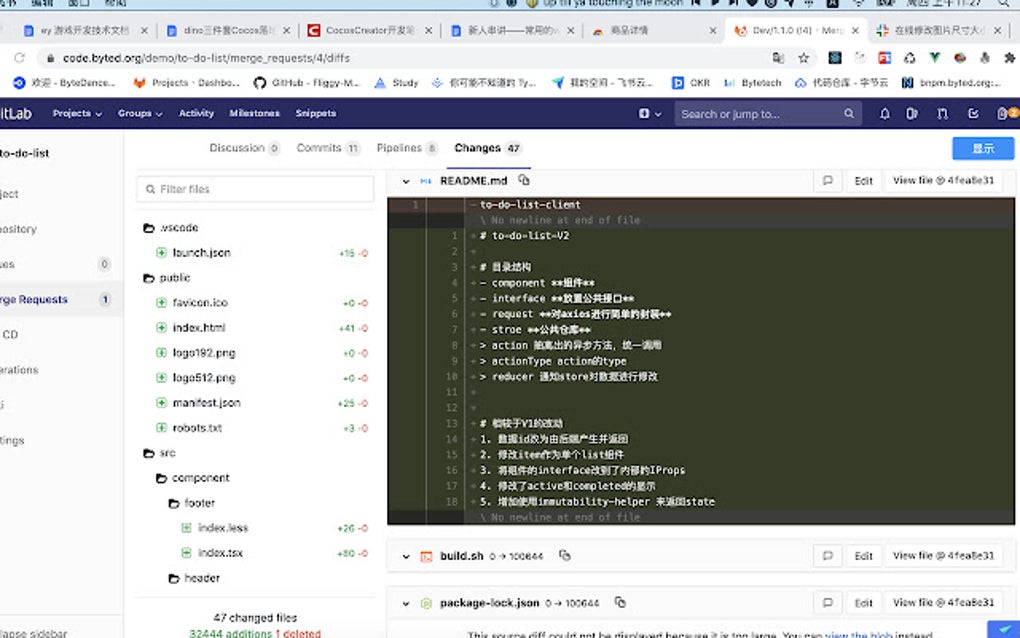1020x638 pixels.
Task: Open the todos checkmark icon in header
Action: pos(972,114)
